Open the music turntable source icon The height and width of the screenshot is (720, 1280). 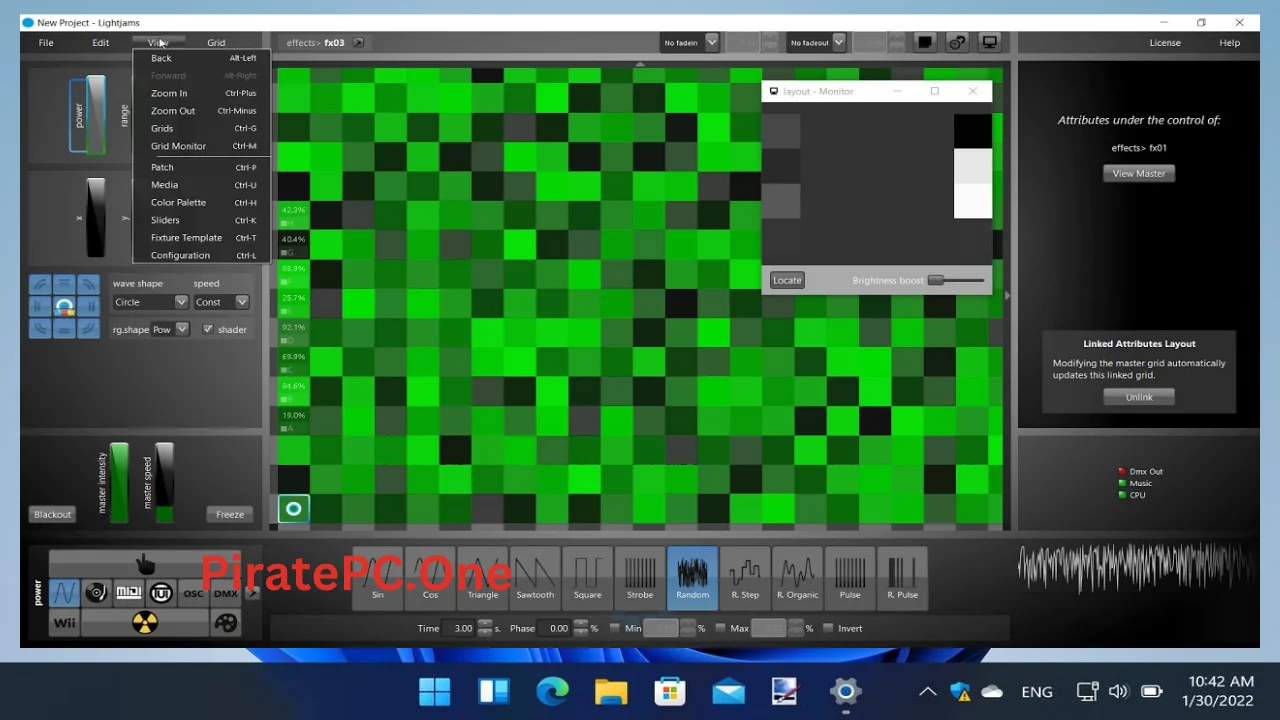(x=96, y=593)
